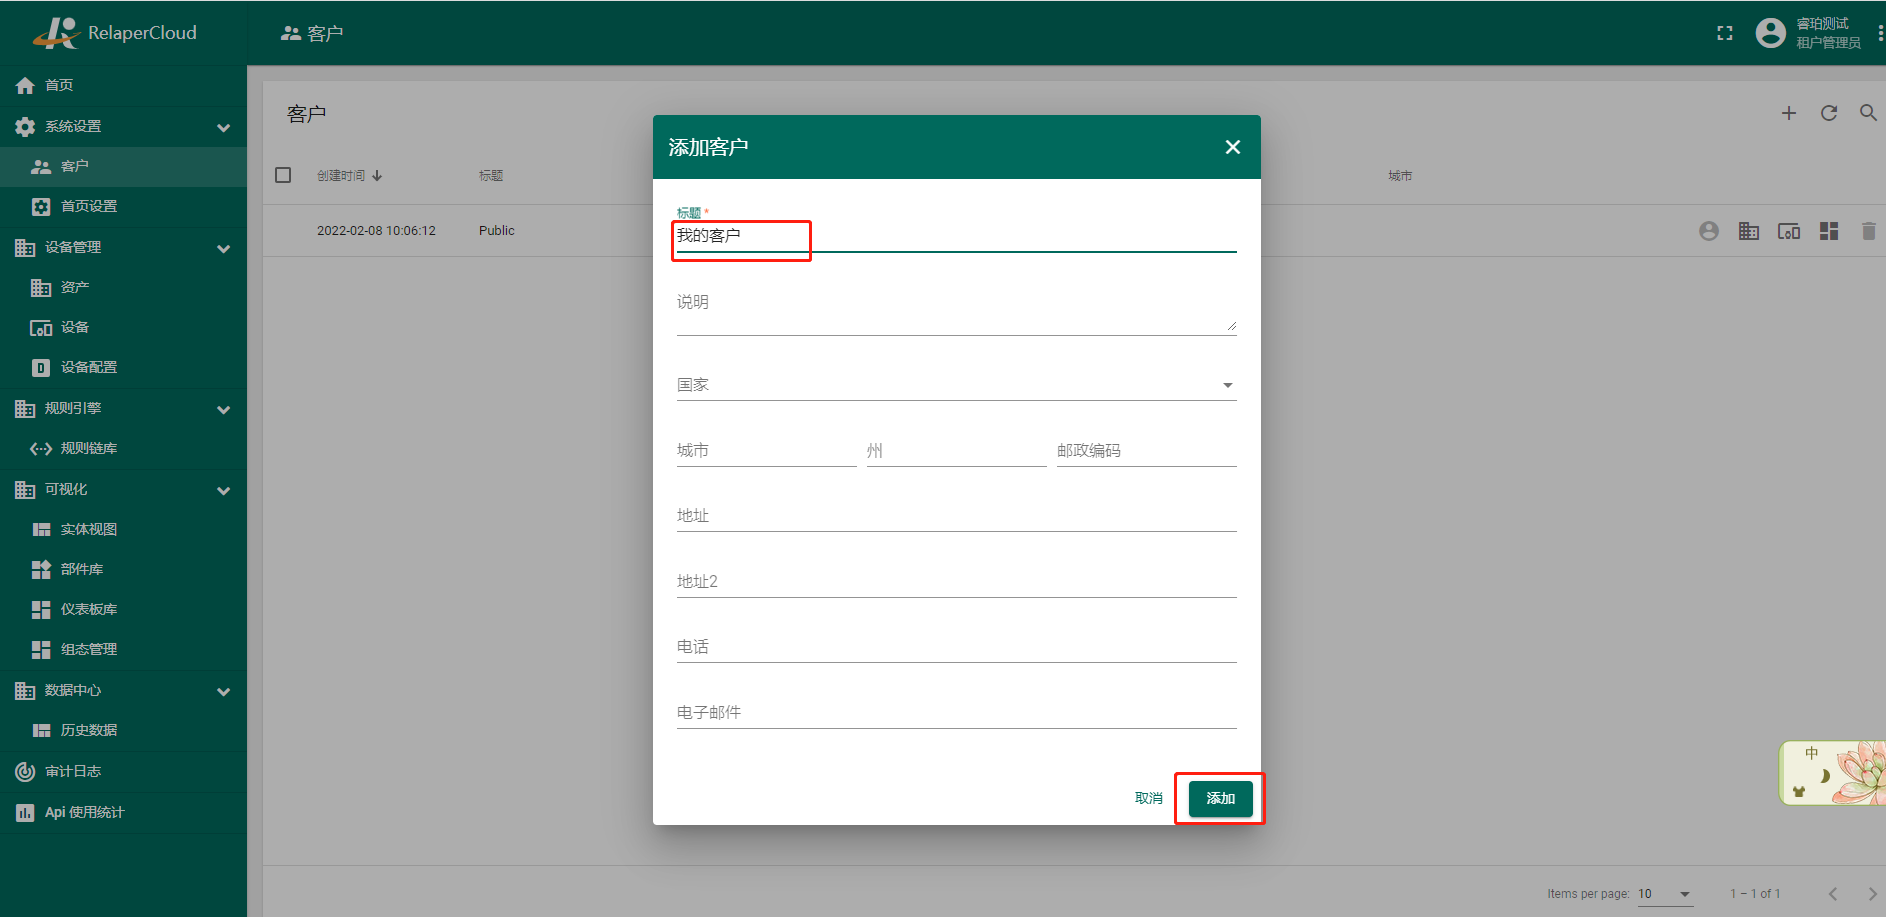Open 首页设置 in the sidebar
1886x917 pixels.
pyautogui.click(x=123, y=207)
